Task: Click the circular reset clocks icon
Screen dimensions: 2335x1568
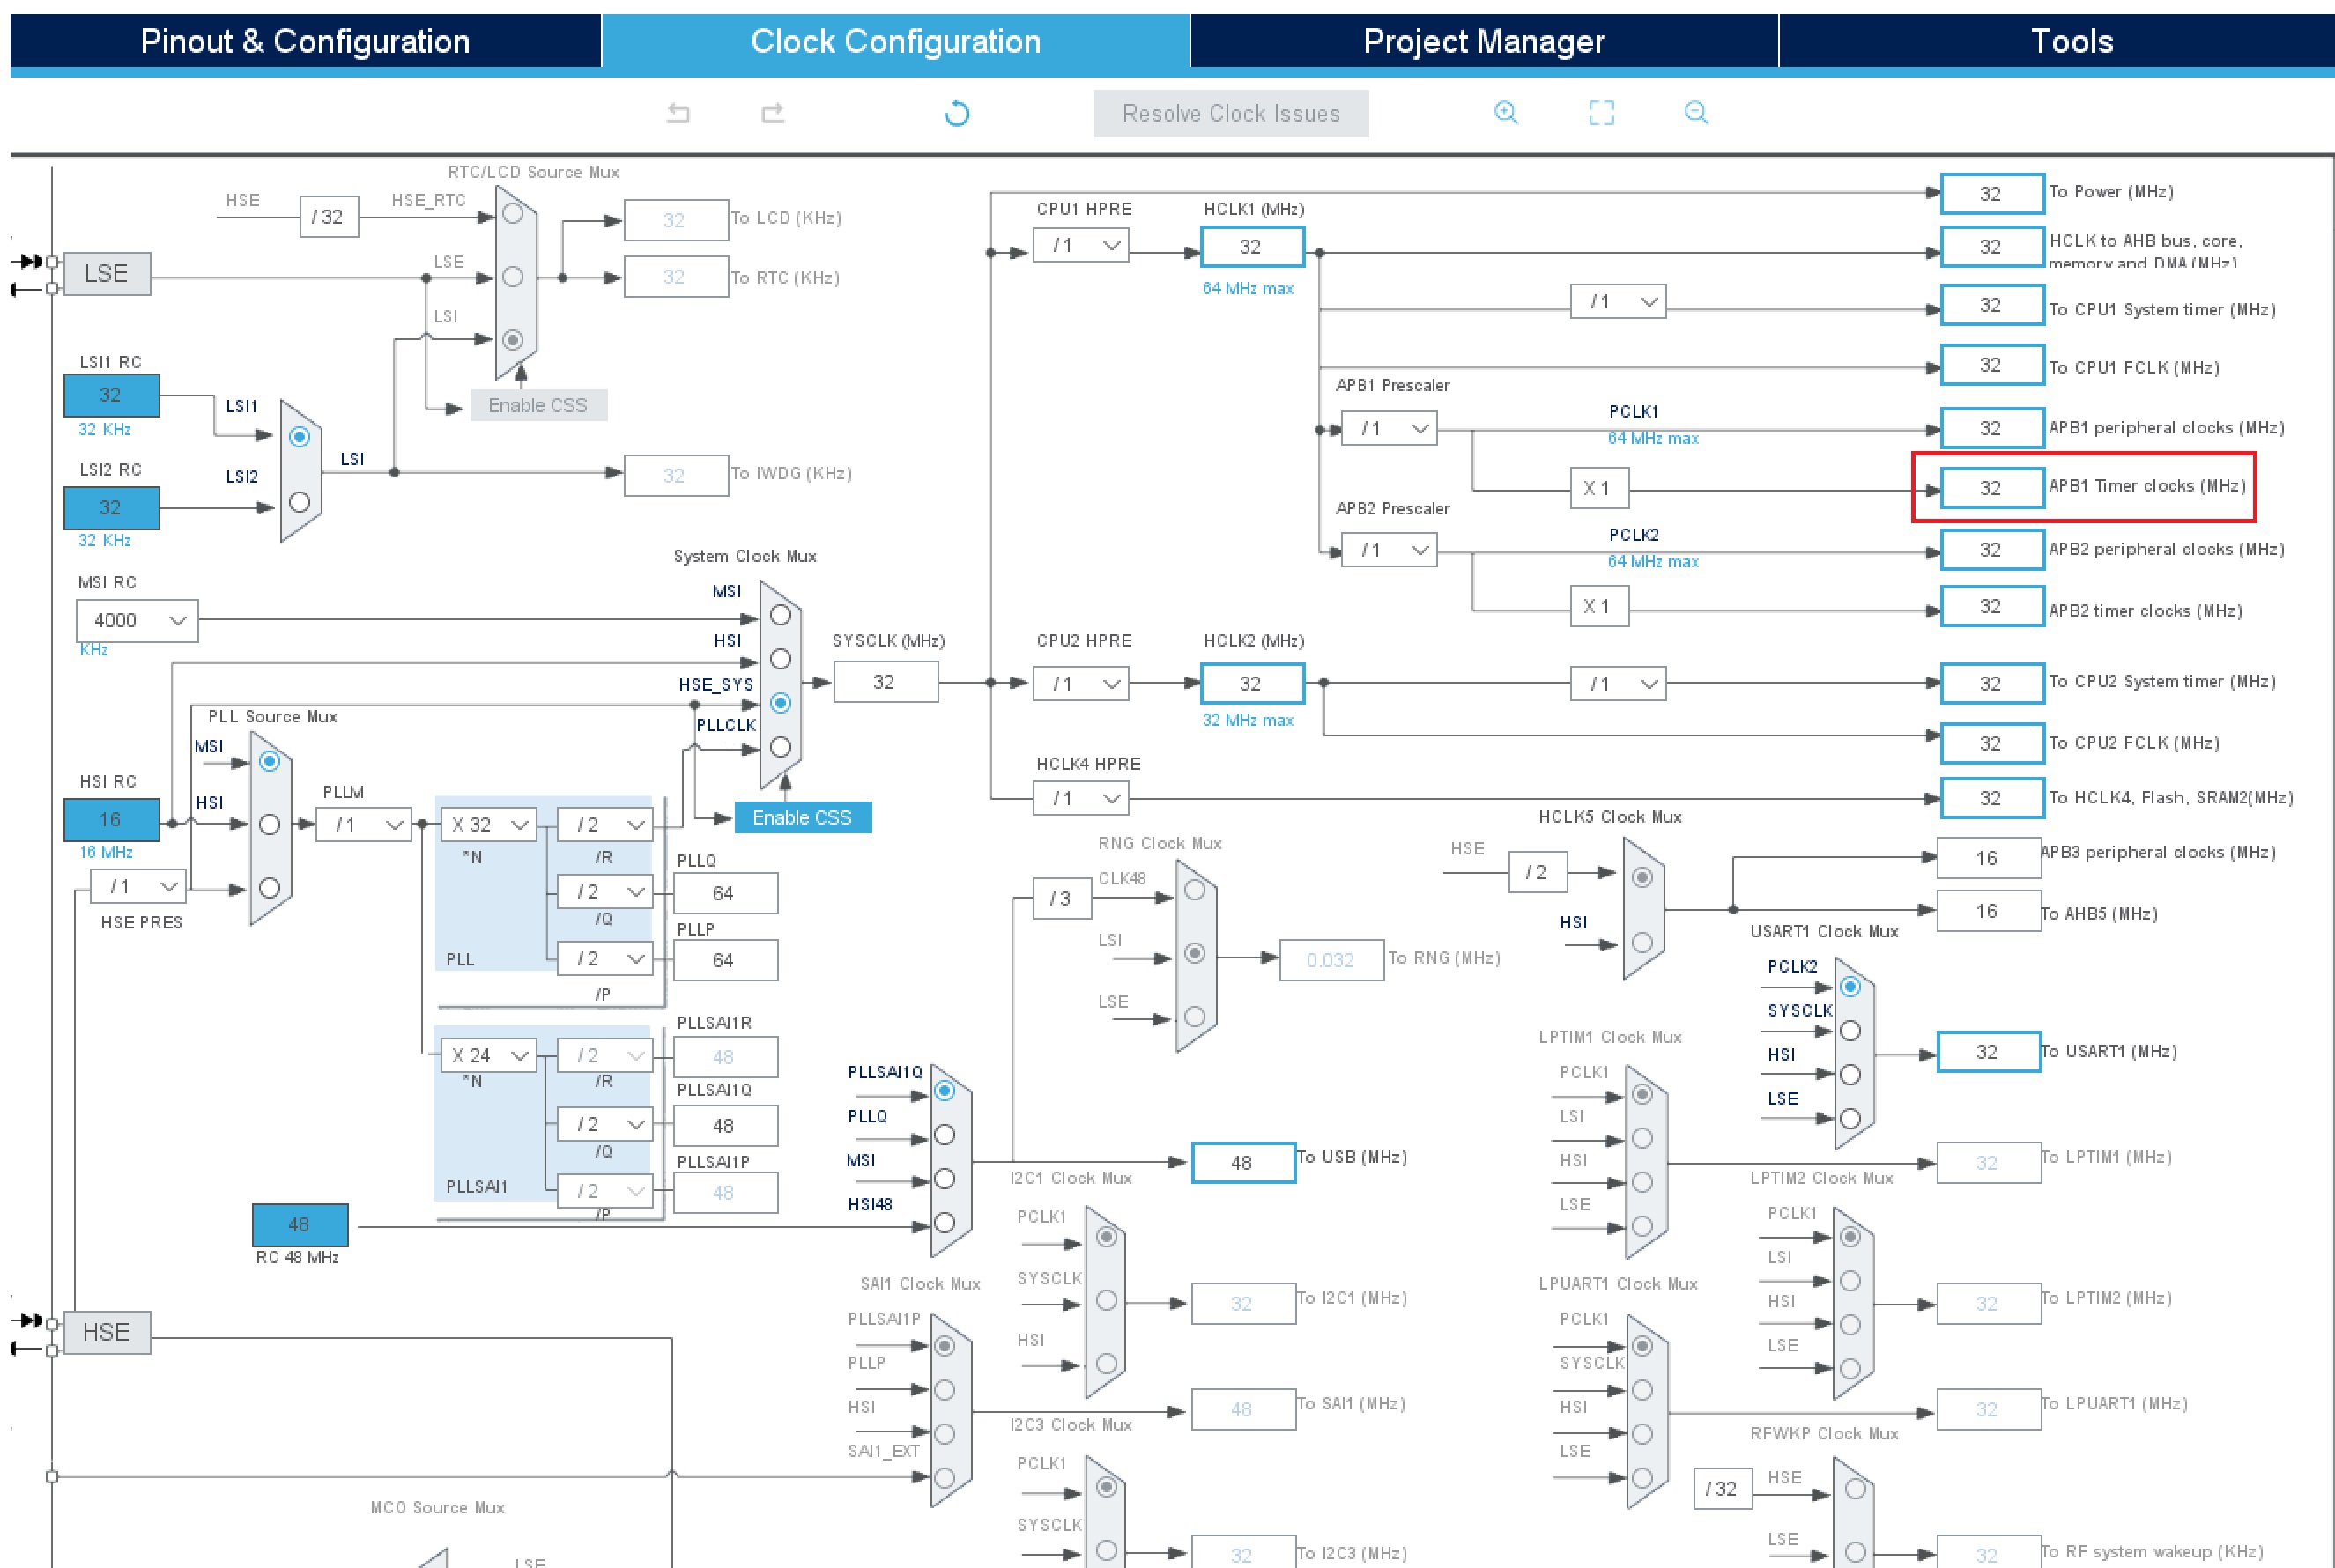Action: [x=956, y=113]
